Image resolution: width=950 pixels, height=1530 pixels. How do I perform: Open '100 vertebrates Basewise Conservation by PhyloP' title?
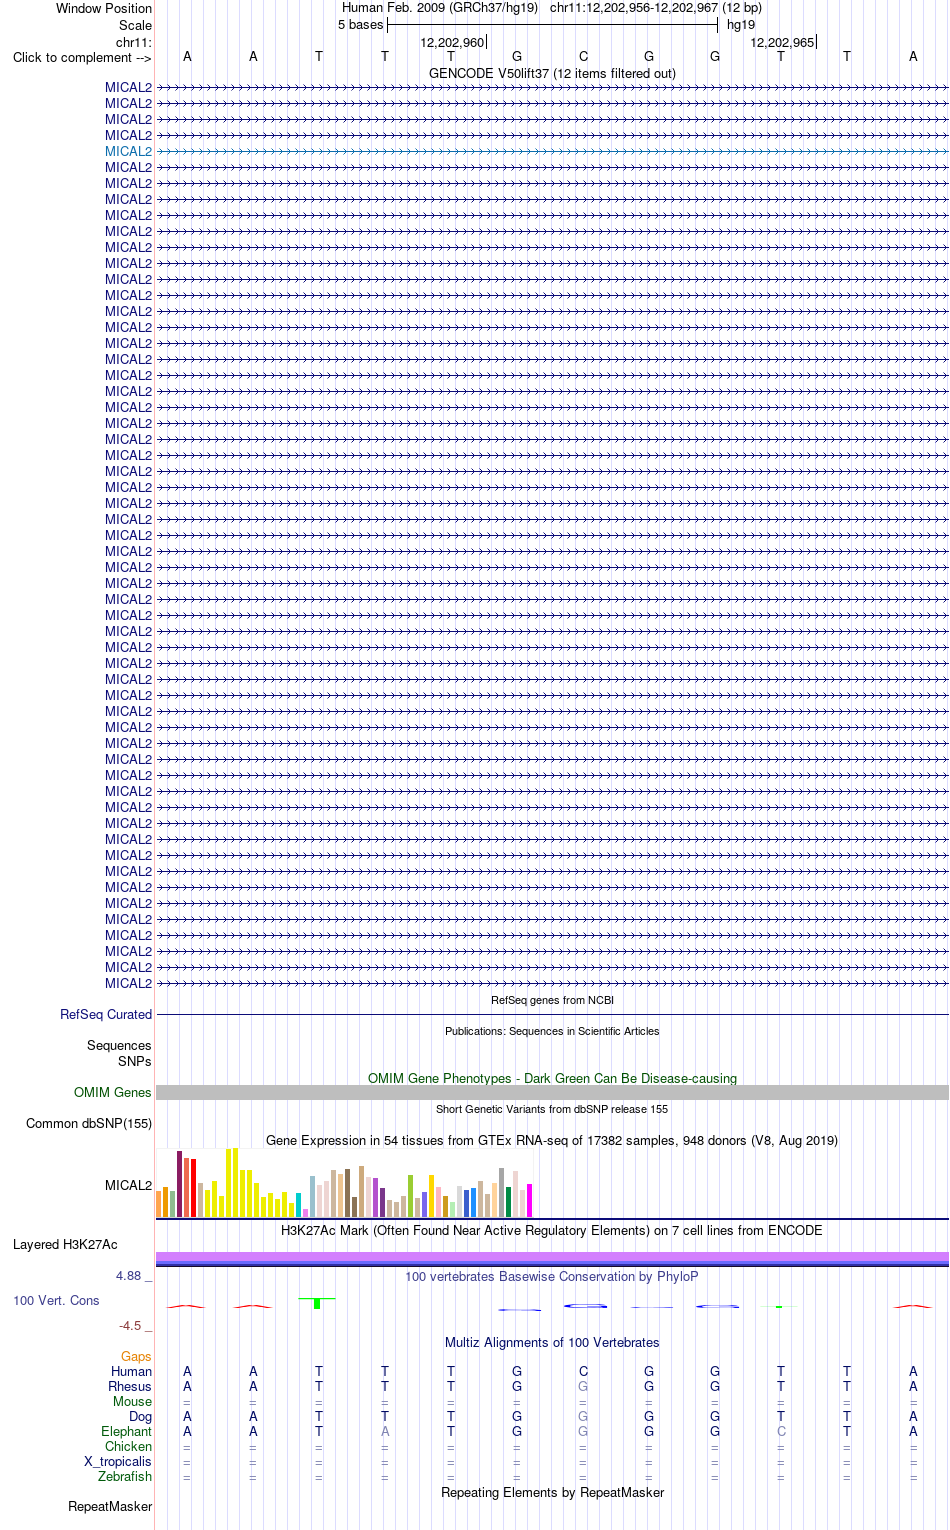point(552,1276)
